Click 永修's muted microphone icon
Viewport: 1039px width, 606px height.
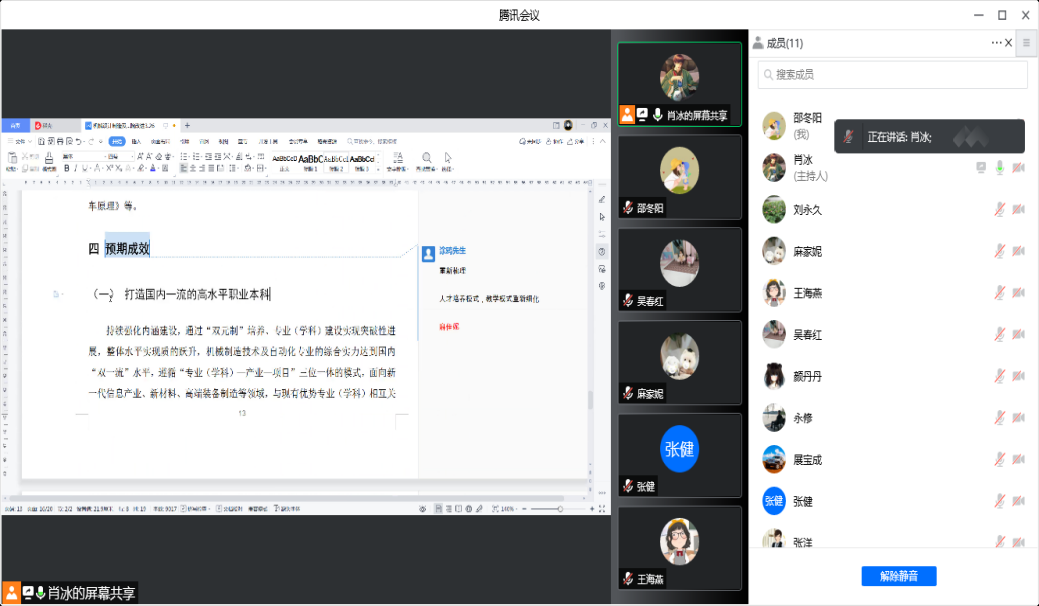[999, 418]
